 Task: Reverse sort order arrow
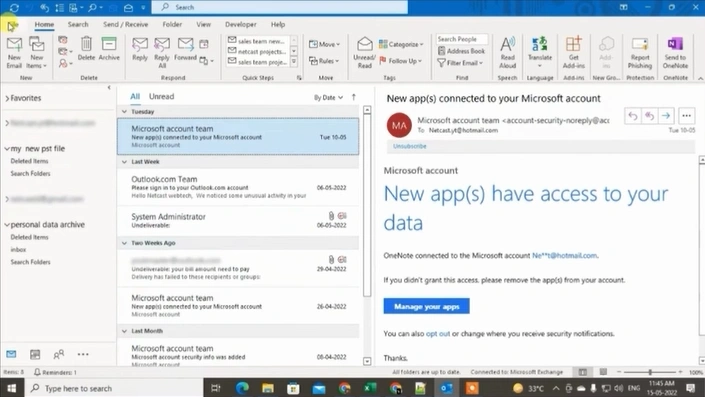(x=354, y=97)
